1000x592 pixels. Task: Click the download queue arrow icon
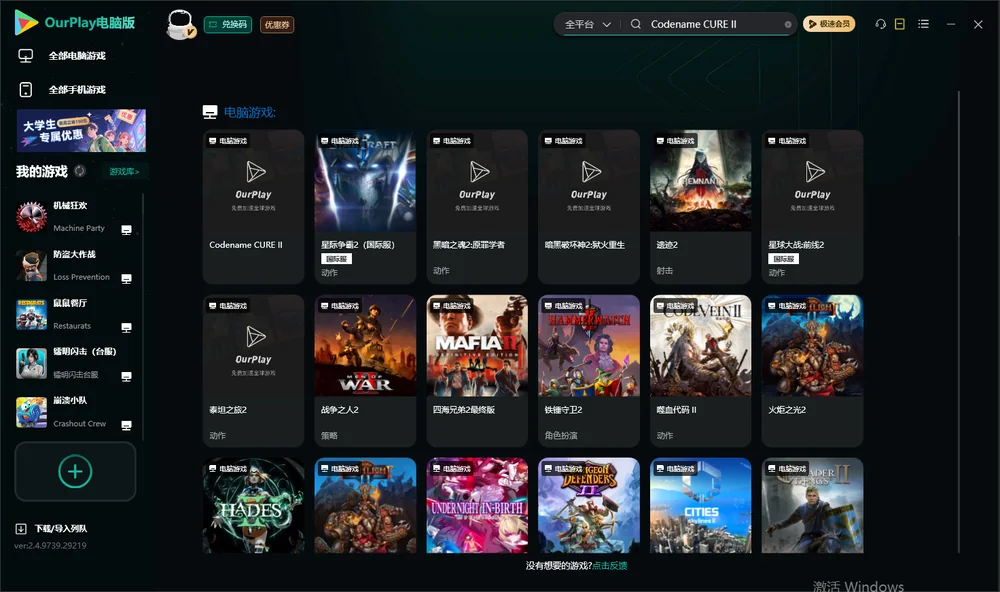pyautogui.click(x=20, y=528)
